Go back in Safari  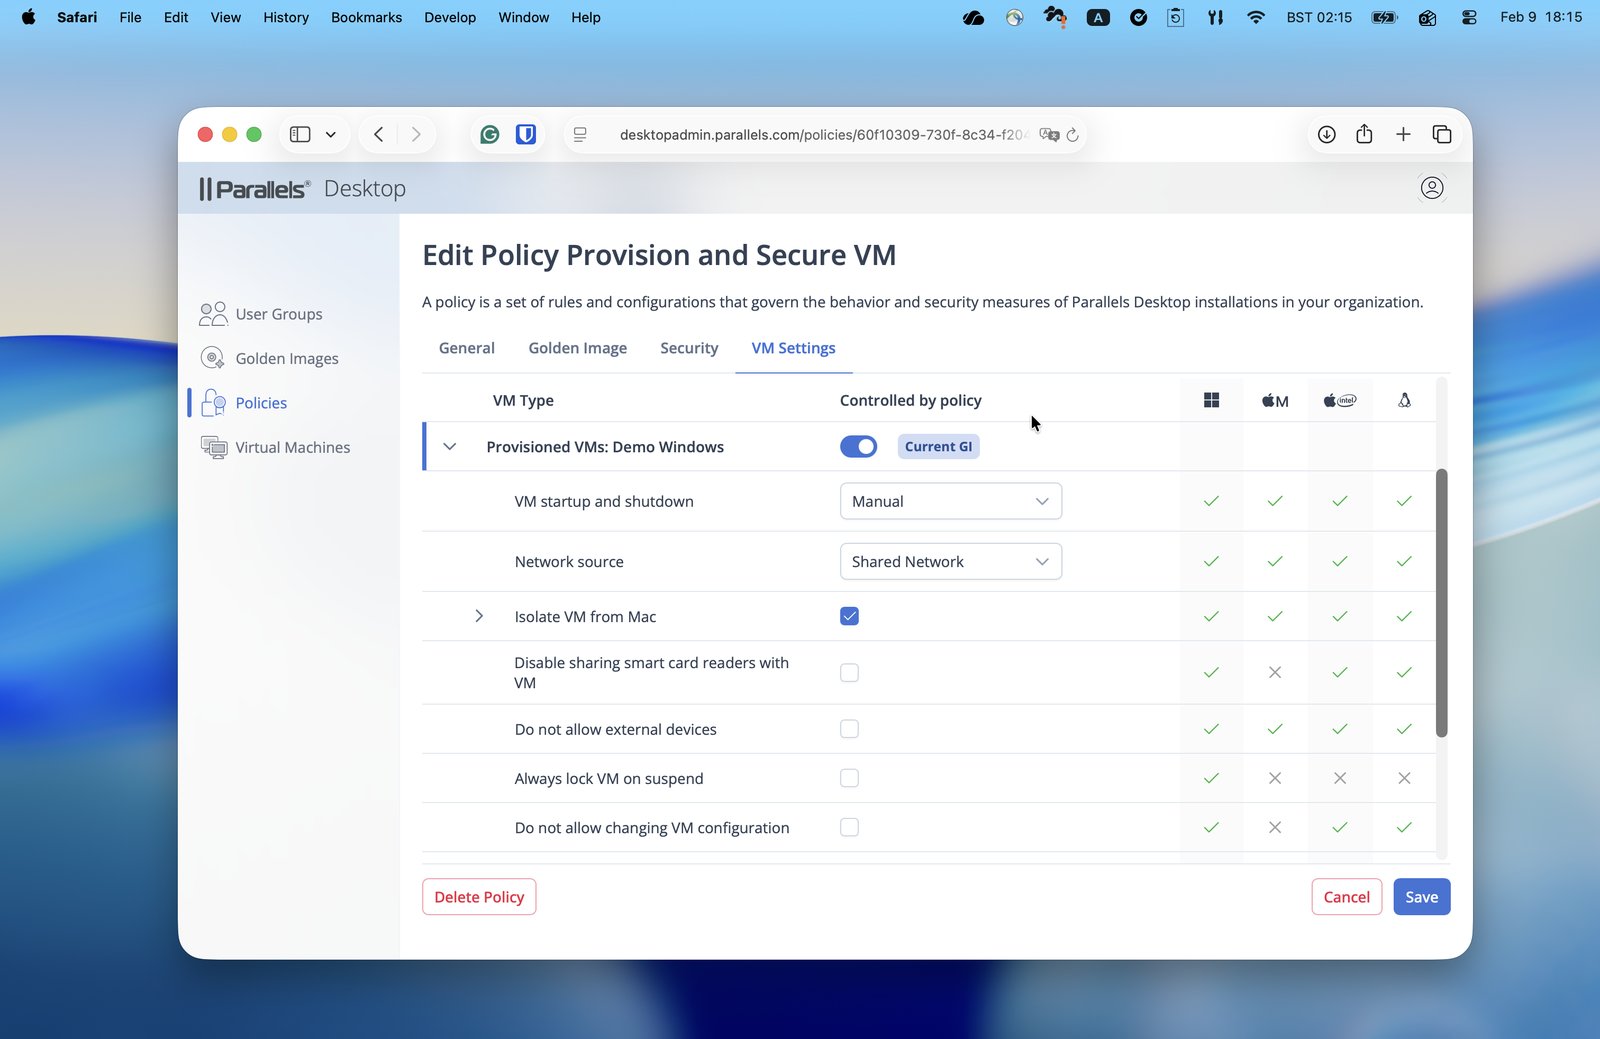point(378,134)
